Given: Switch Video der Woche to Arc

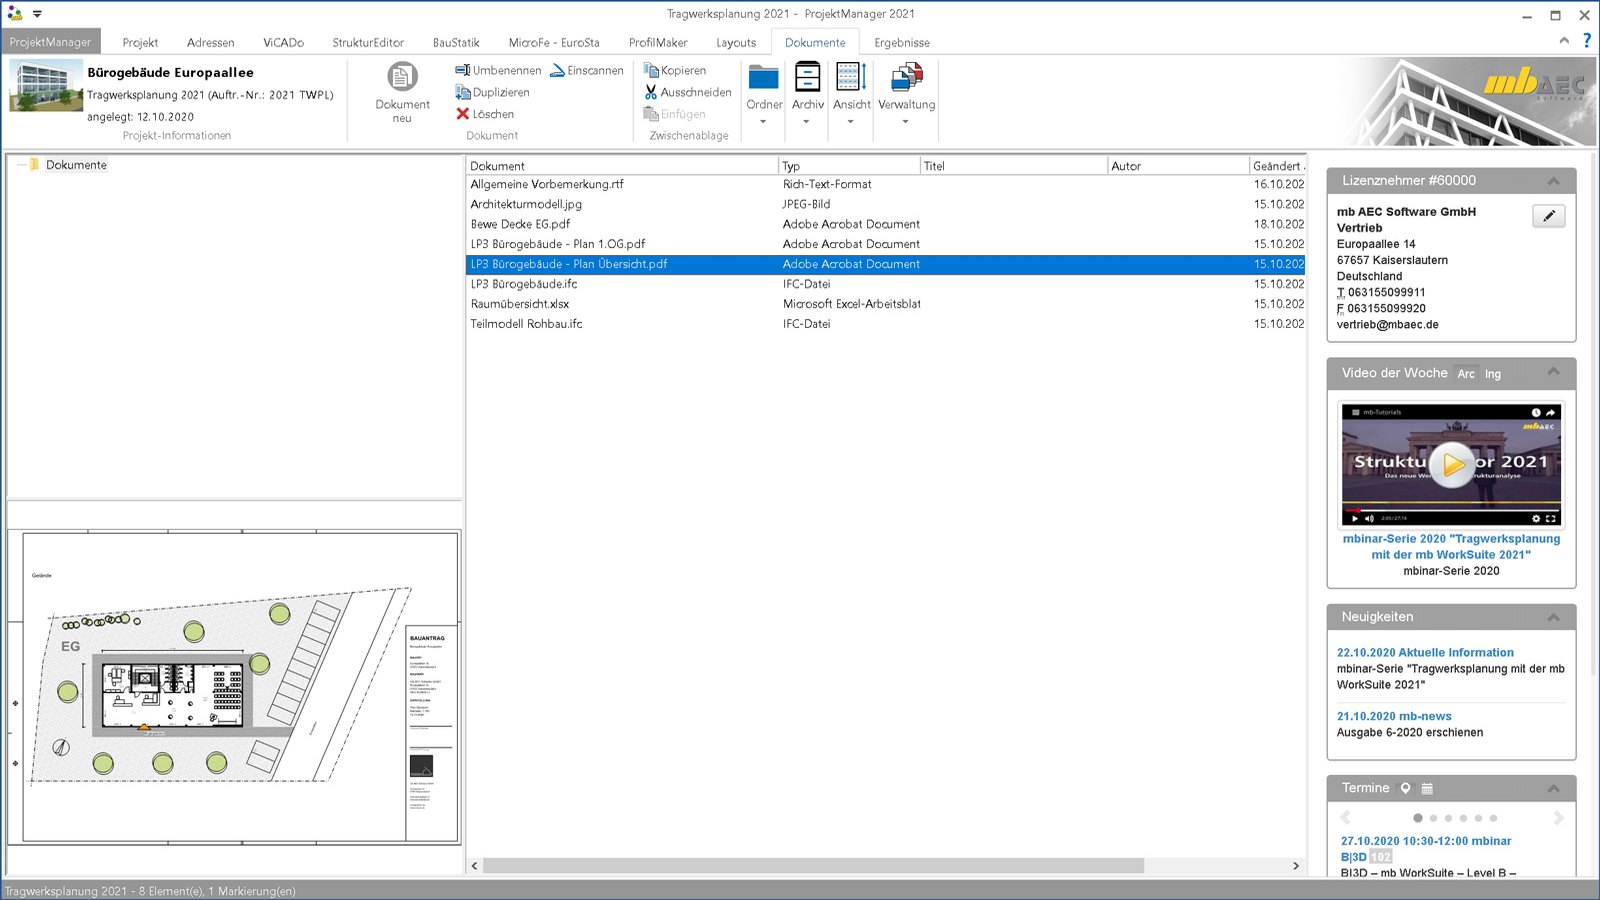Looking at the screenshot, I should [1466, 374].
